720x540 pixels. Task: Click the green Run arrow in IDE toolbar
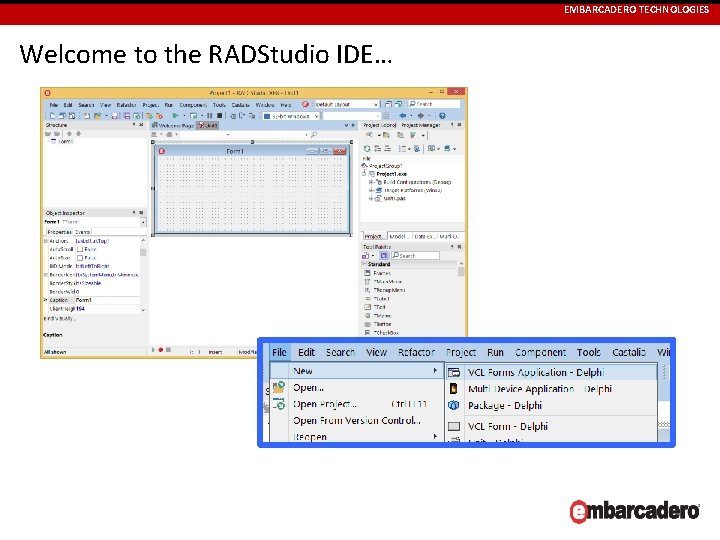coord(175,116)
